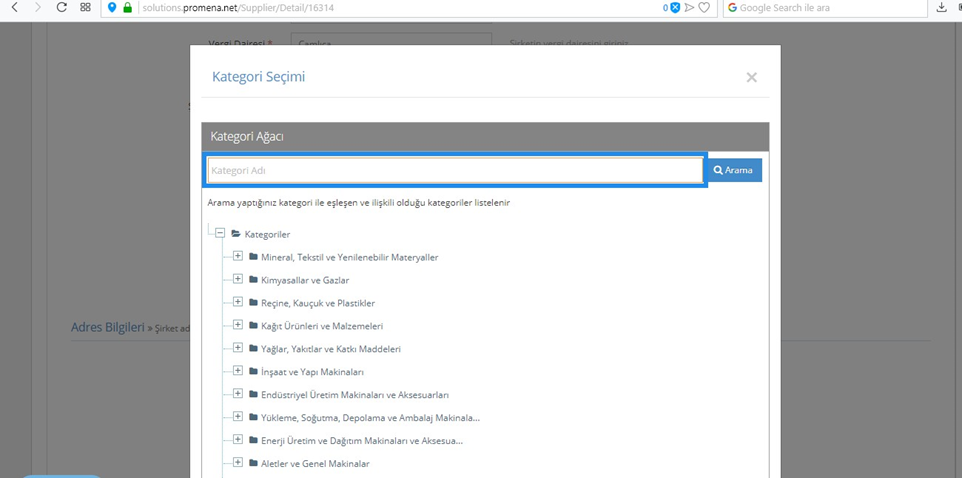Go back with the browser back arrow
Viewport: 962px width, 478px height.
[15, 8]
